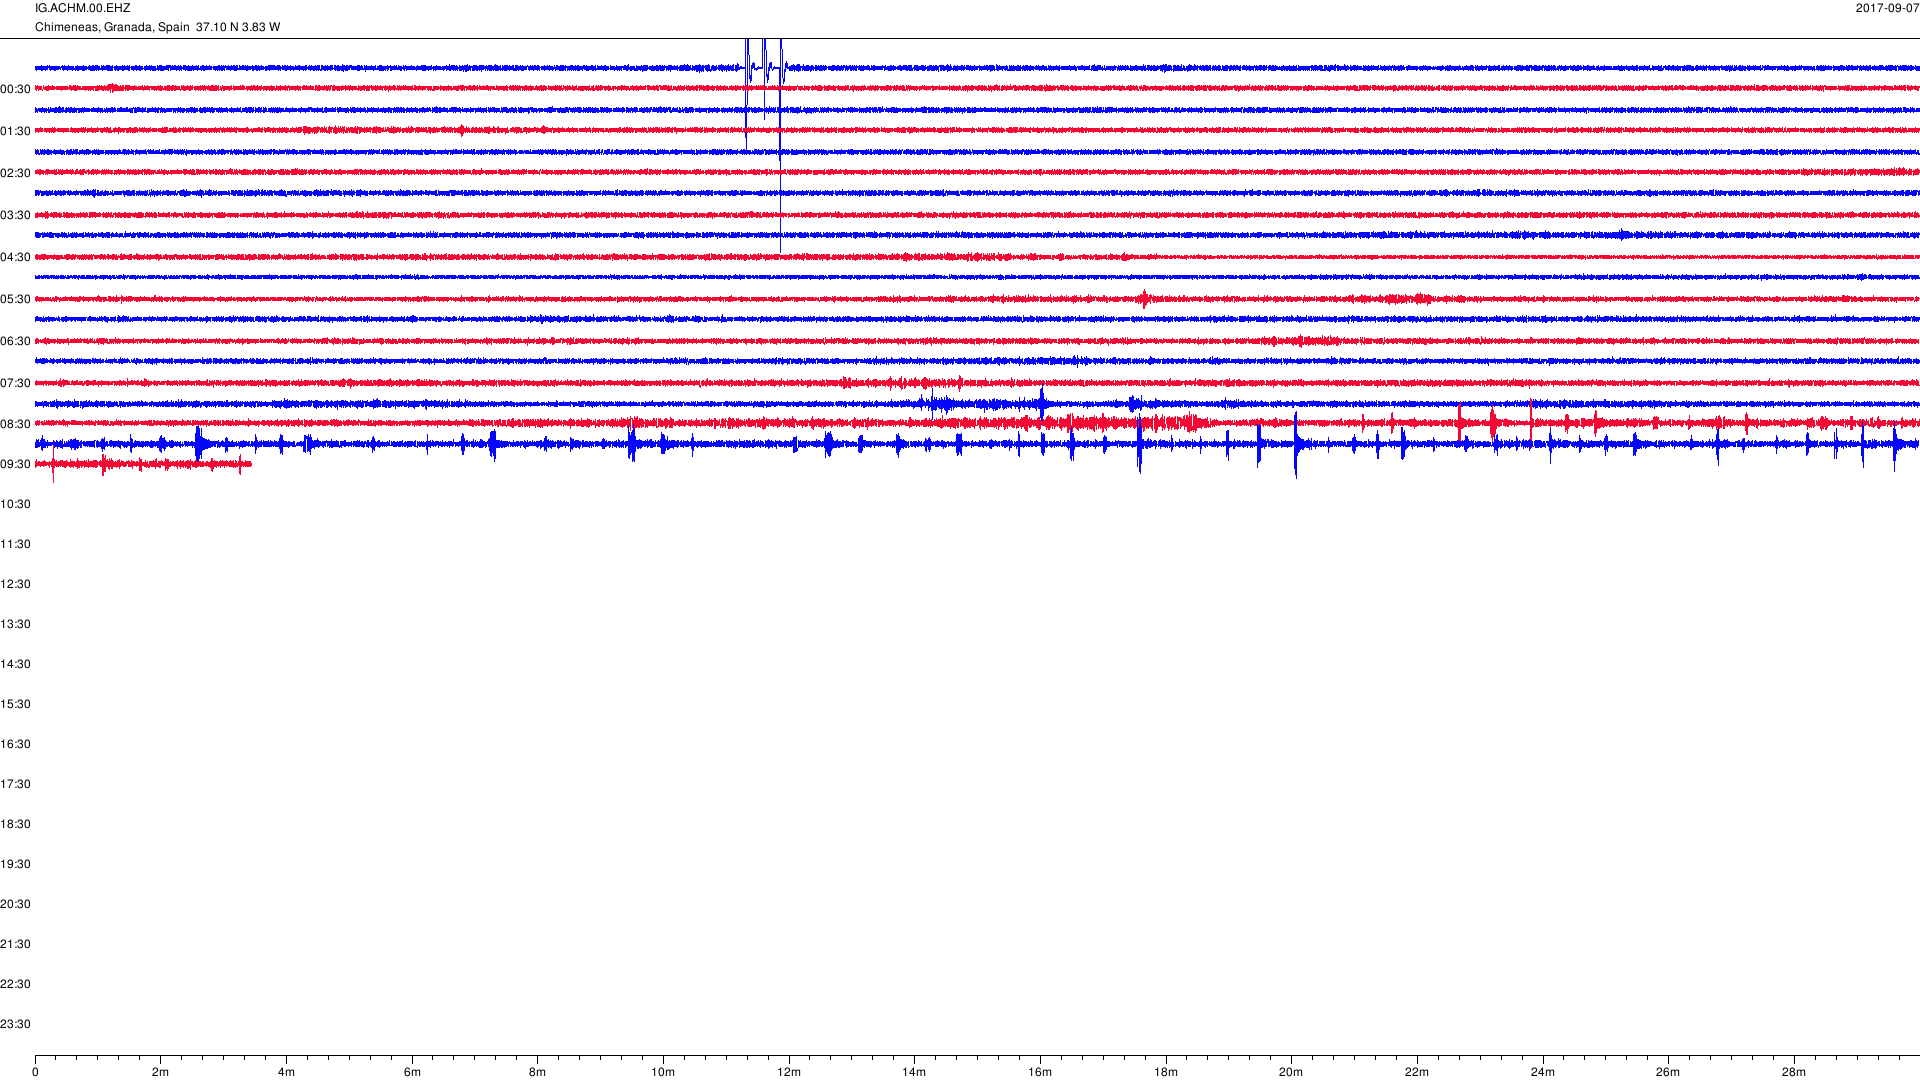Screen dimensions: 1920x1080
Task: Select the 09:30 time label
Action: pos(15,464)
